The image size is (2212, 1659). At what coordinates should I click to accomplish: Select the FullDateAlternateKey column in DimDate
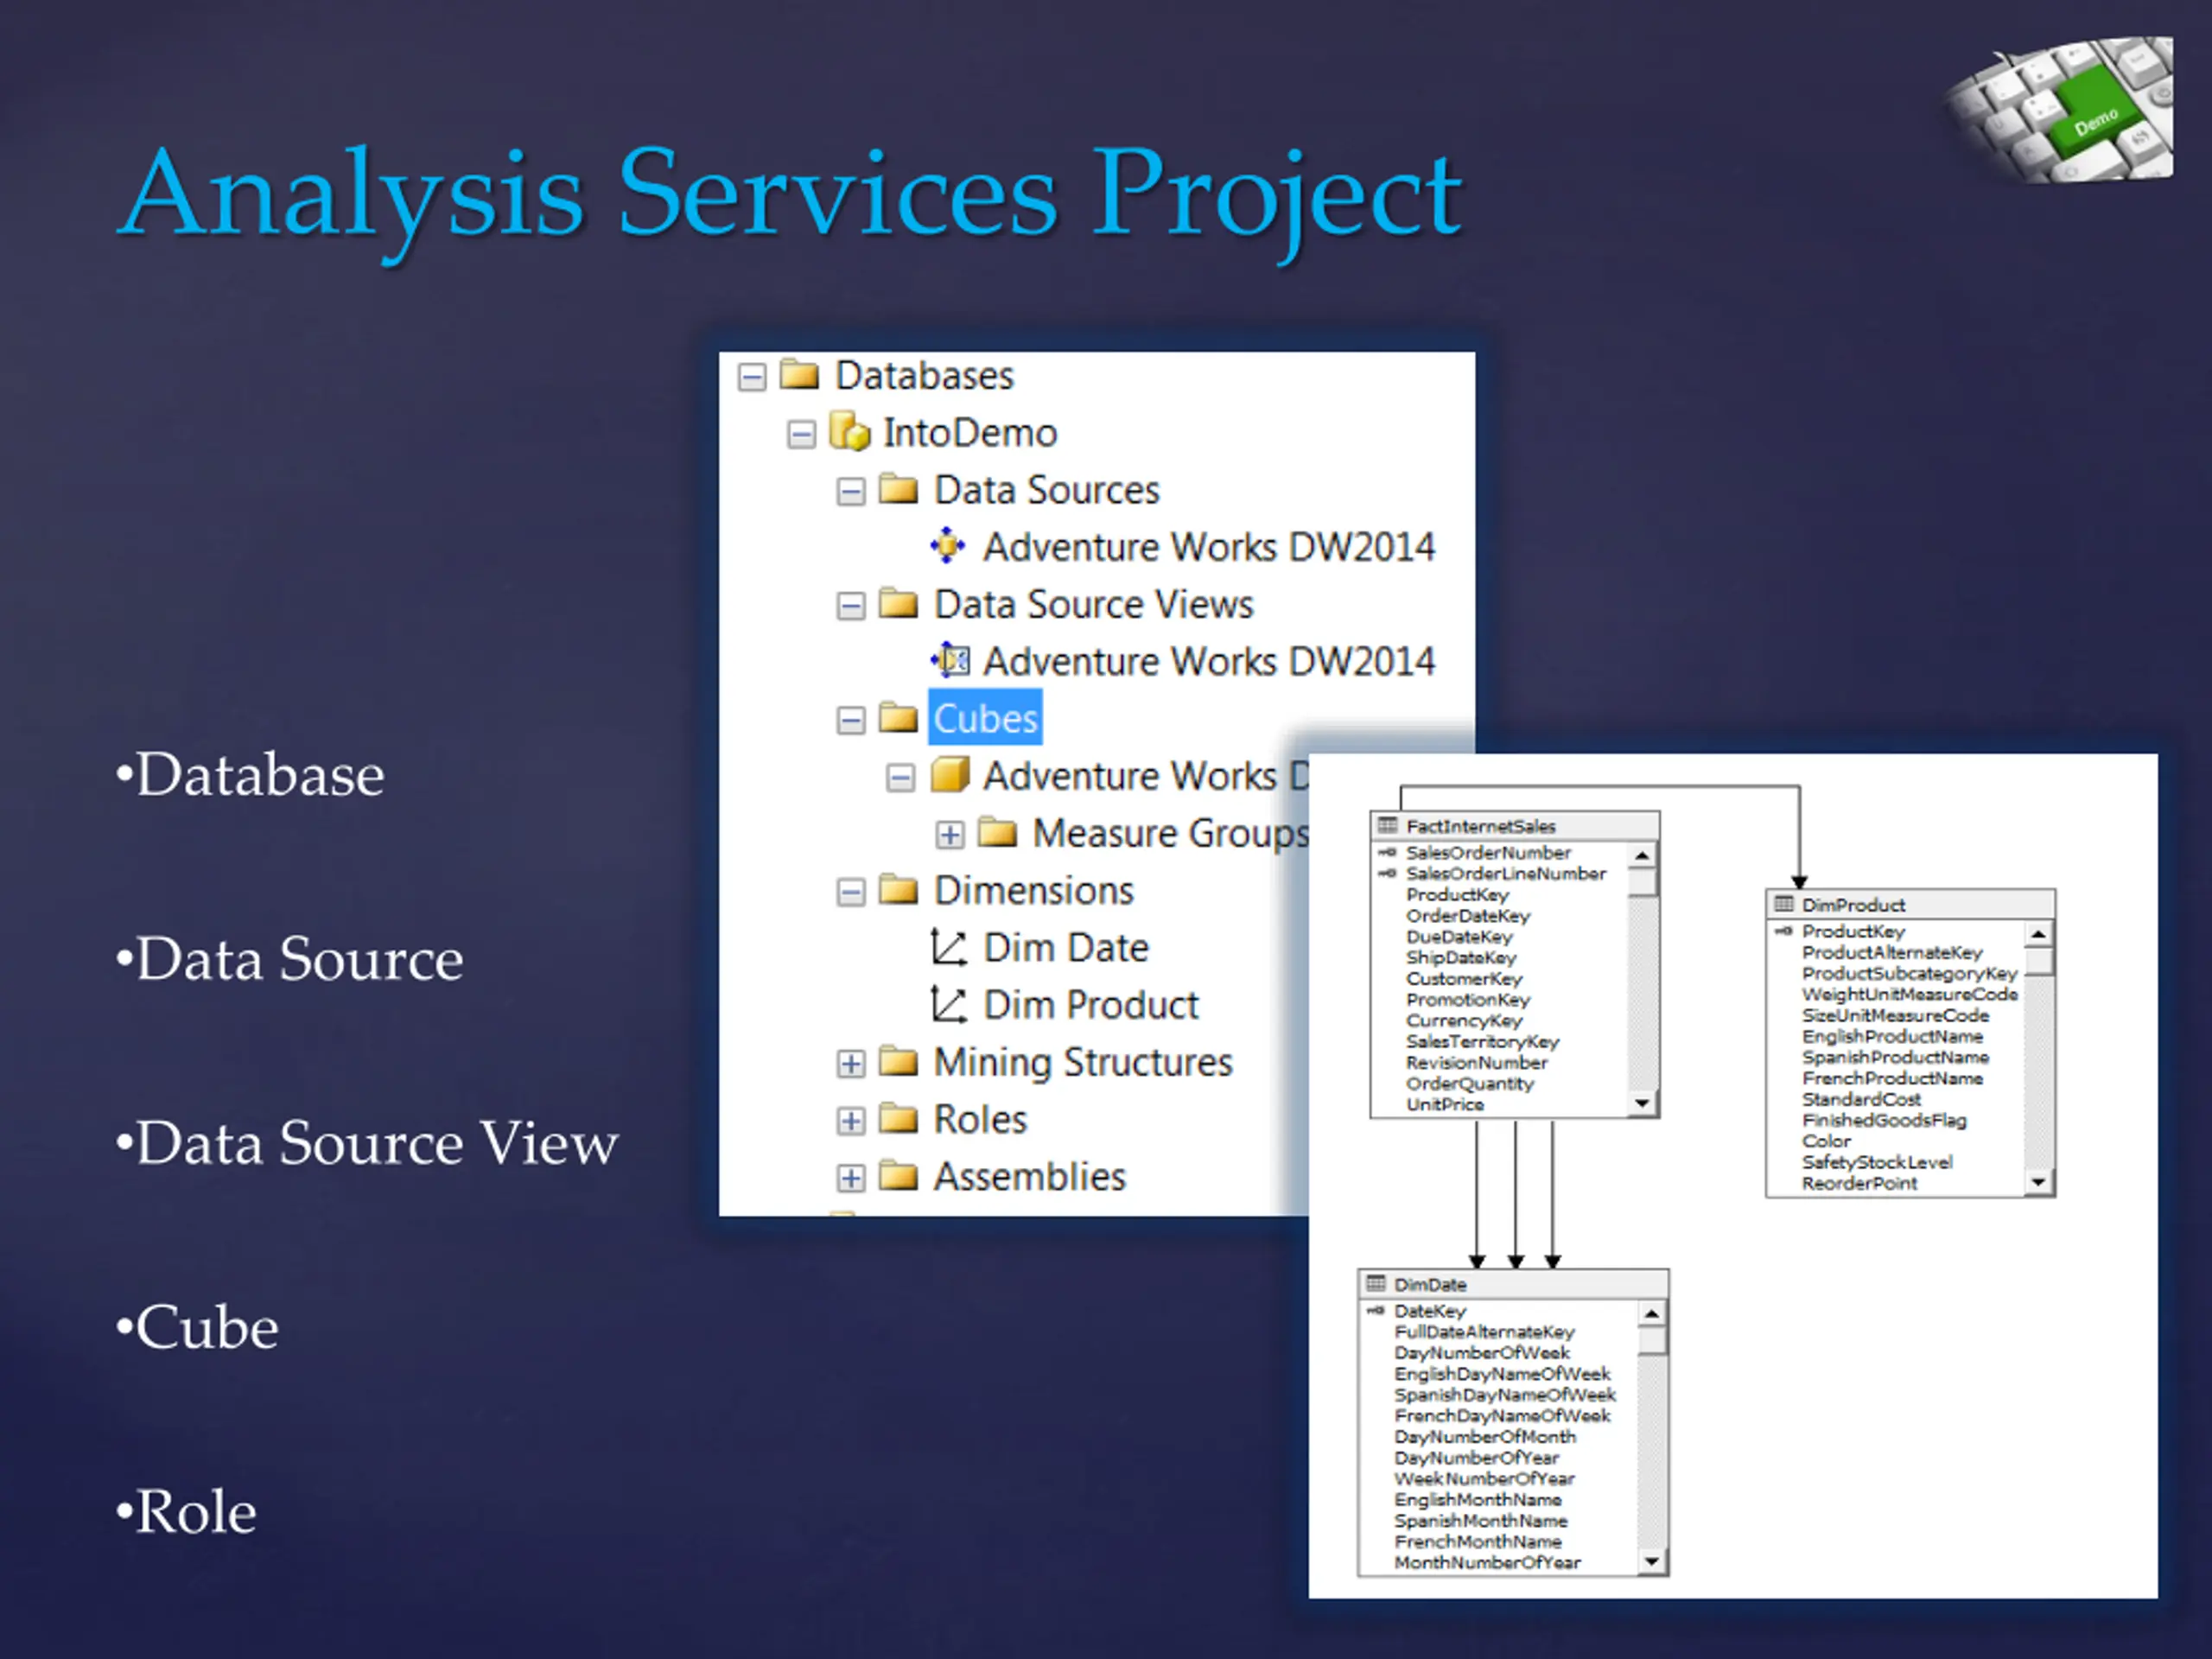coord(1484,1332)
